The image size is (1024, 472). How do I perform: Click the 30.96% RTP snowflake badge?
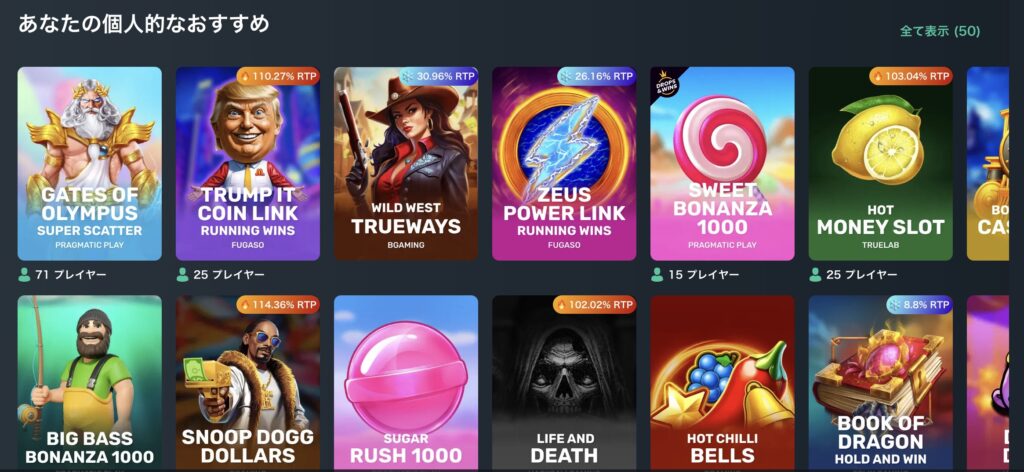pyautogui.click(x=438, y=76)
